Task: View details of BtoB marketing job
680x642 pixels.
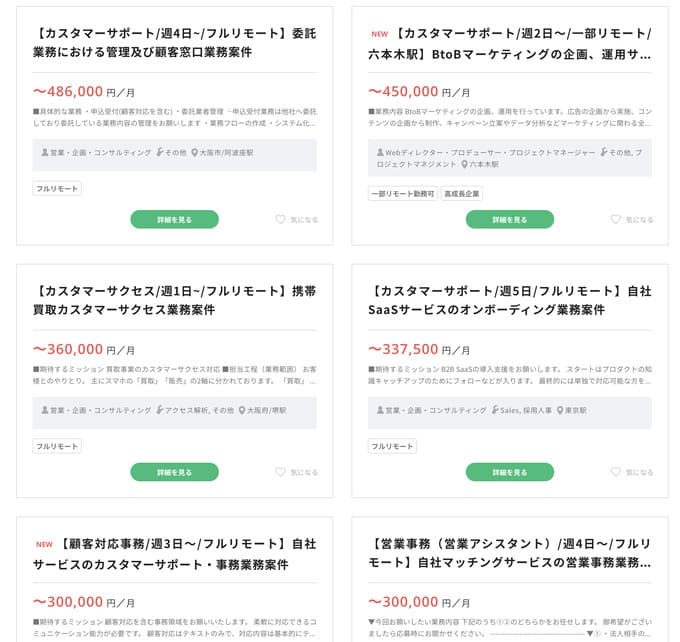Action: coord(509,219)
